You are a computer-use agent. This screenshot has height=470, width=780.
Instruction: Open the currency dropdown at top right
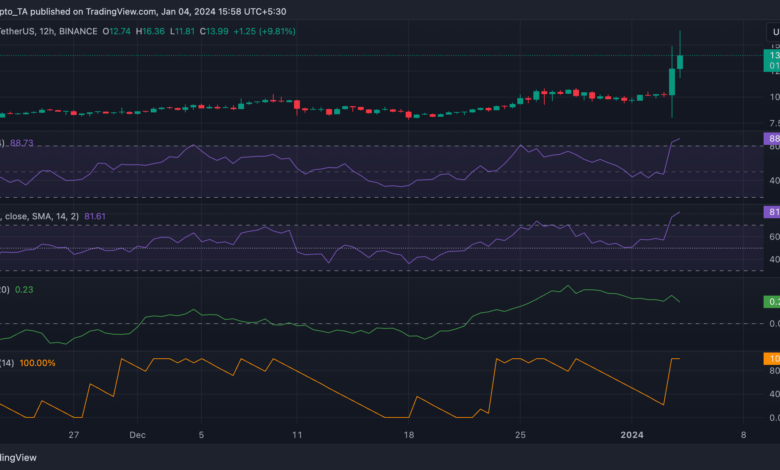[773, 32]
